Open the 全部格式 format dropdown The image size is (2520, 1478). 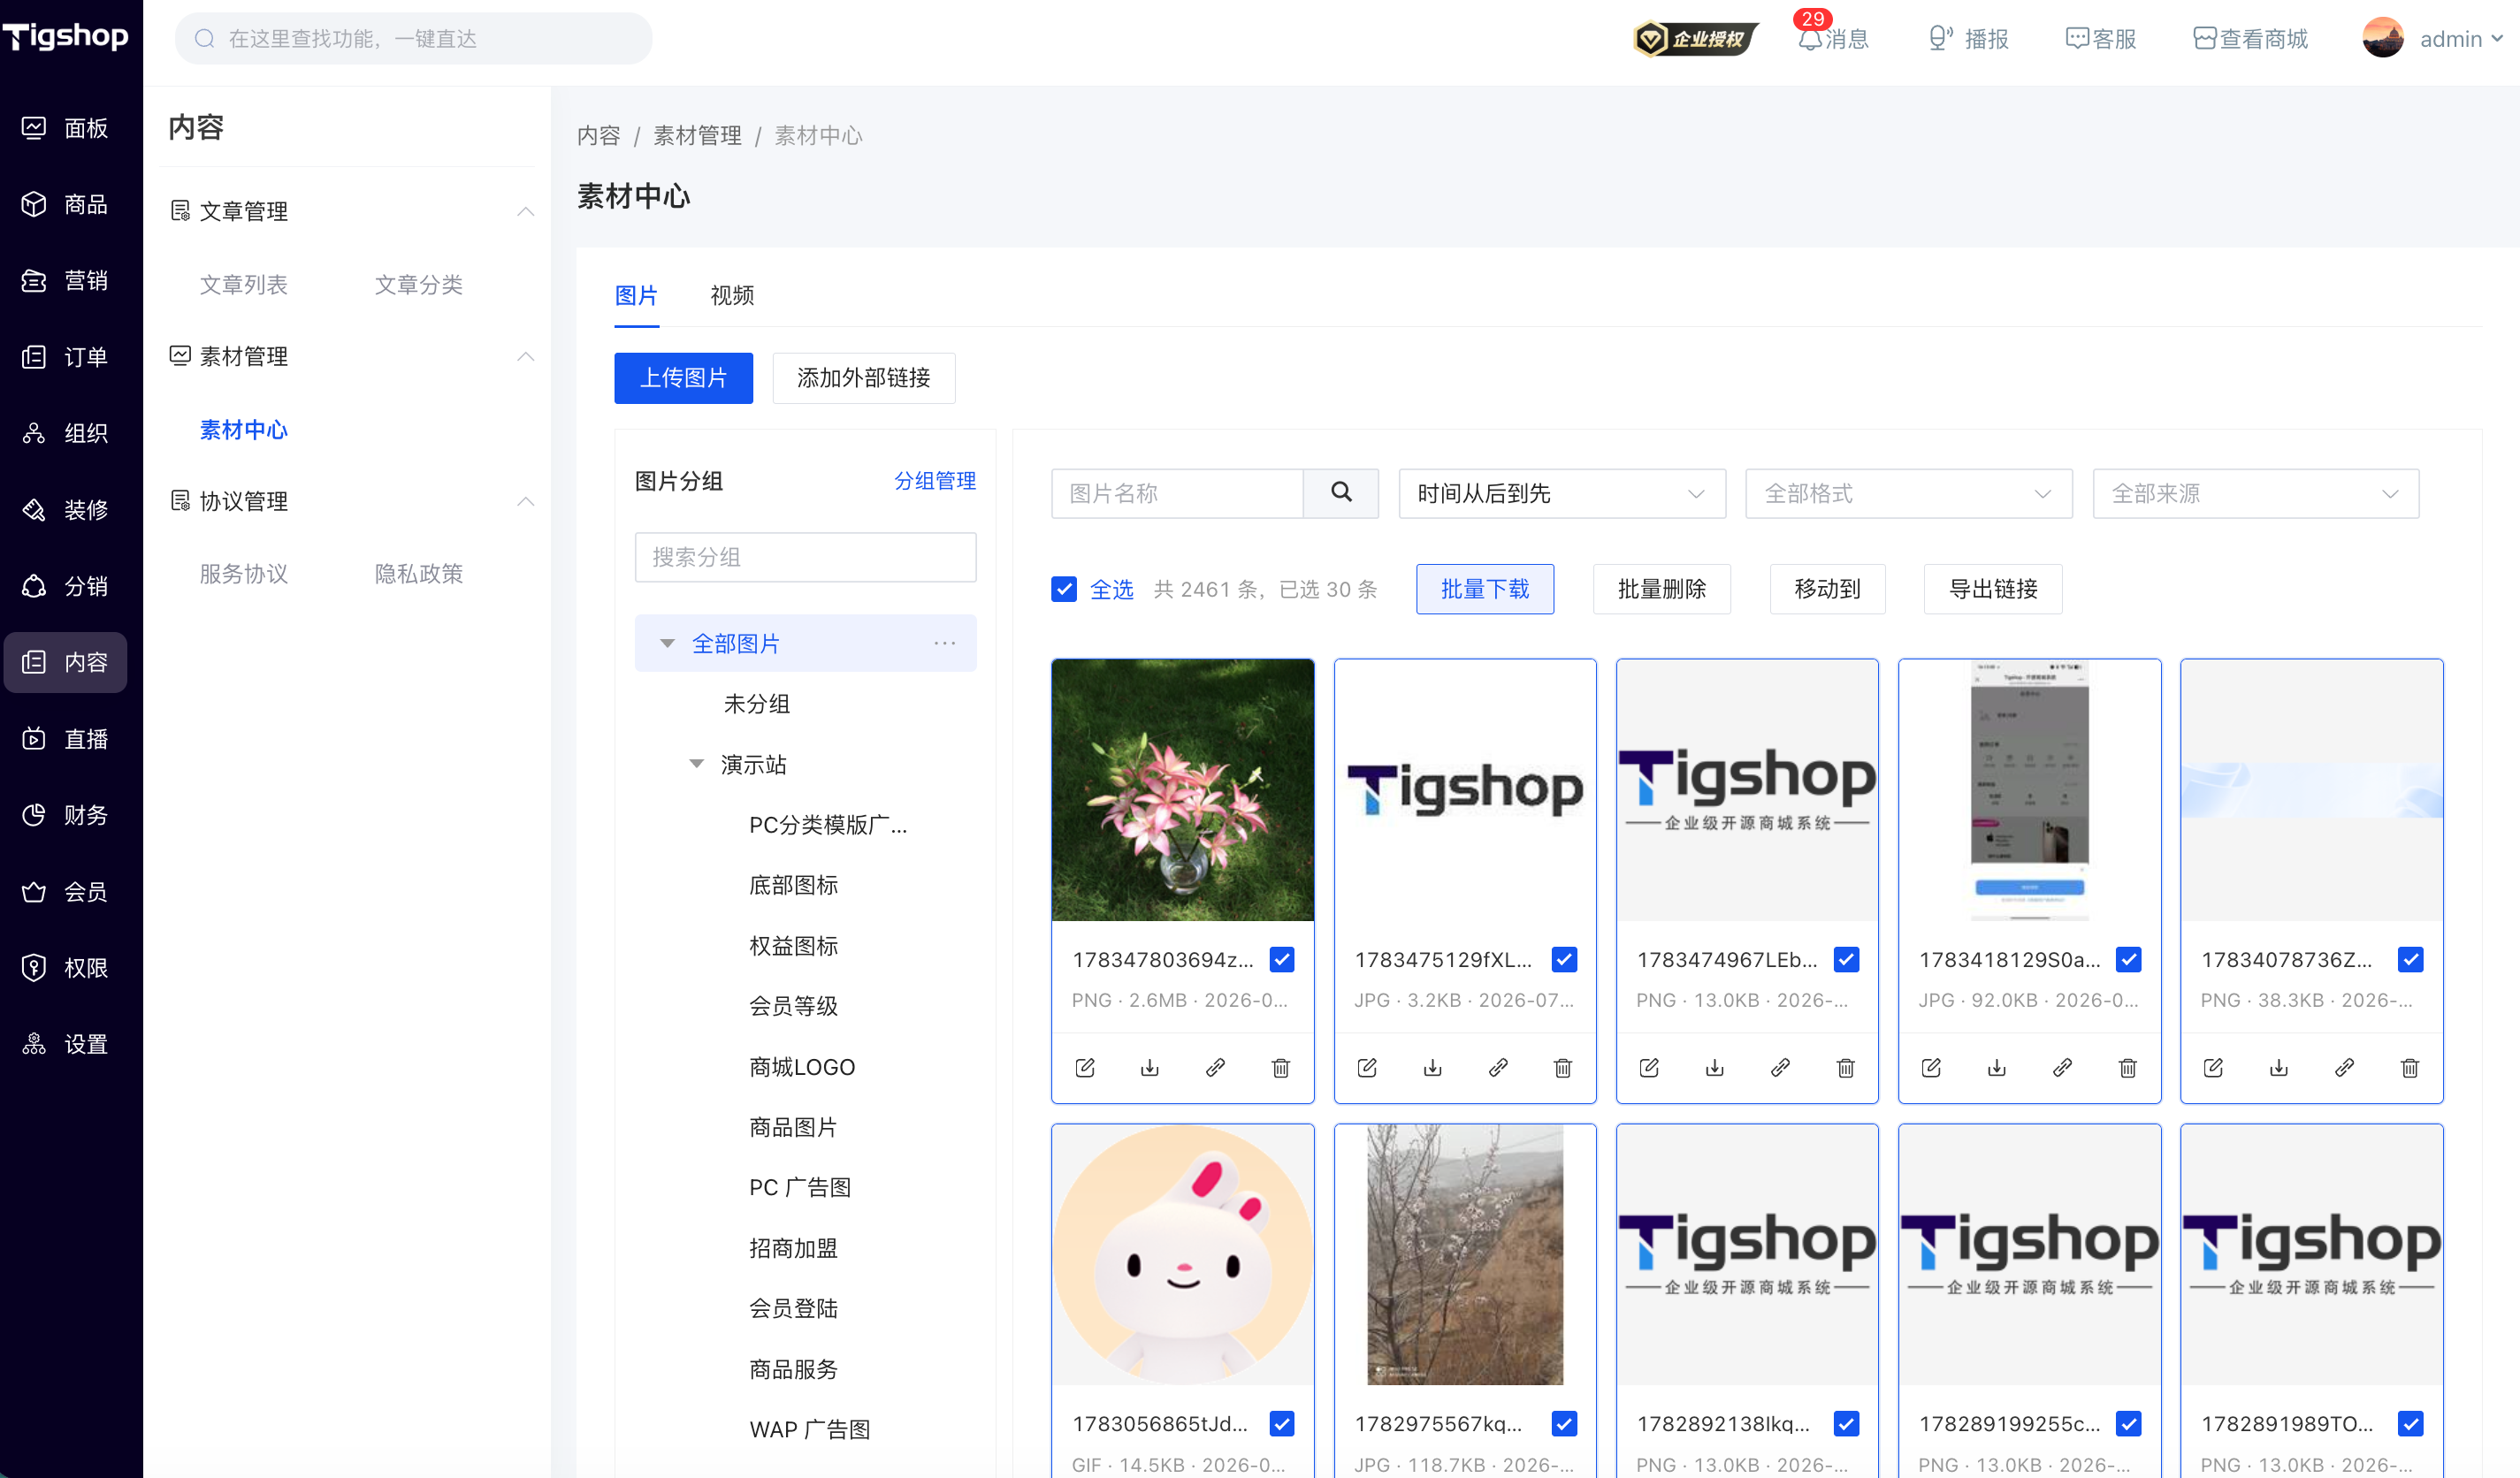click(x=1908, y=493)
